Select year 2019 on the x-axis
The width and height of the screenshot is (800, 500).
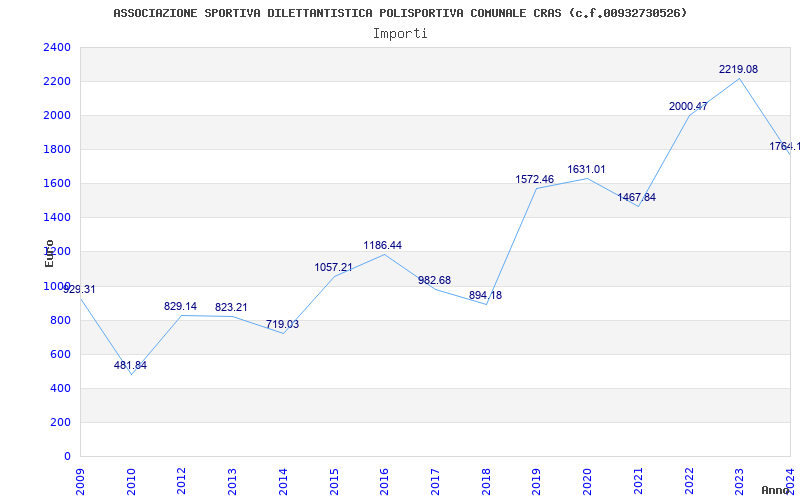coord(537,481)
